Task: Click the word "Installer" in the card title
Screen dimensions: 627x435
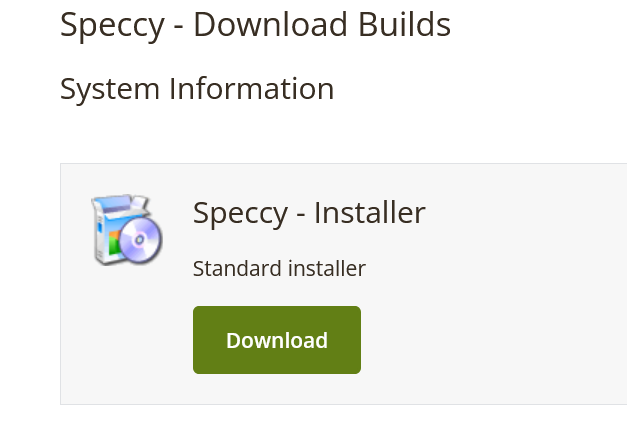Action: (x=369, y=213)
